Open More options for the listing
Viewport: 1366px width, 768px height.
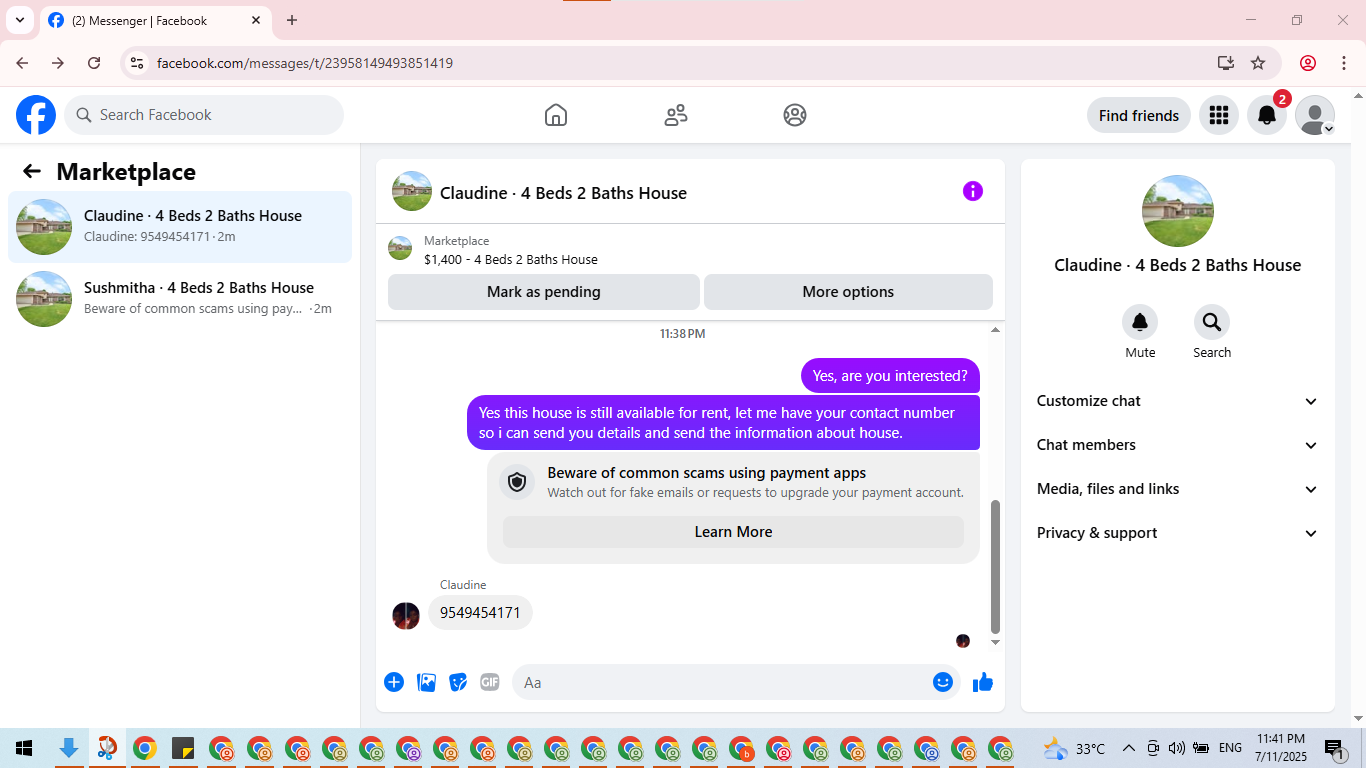coord(848,292)
